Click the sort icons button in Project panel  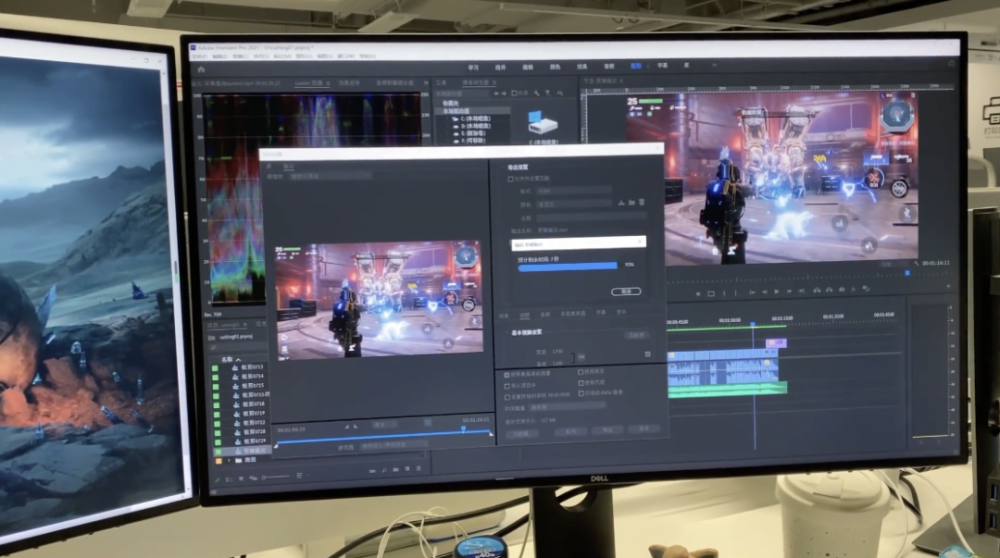point(300,476)
